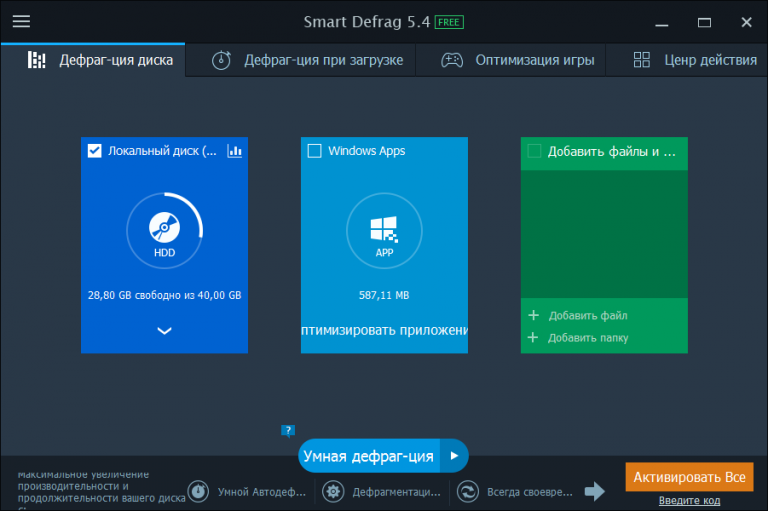Click the Дефрагментация gear icon

334,491
